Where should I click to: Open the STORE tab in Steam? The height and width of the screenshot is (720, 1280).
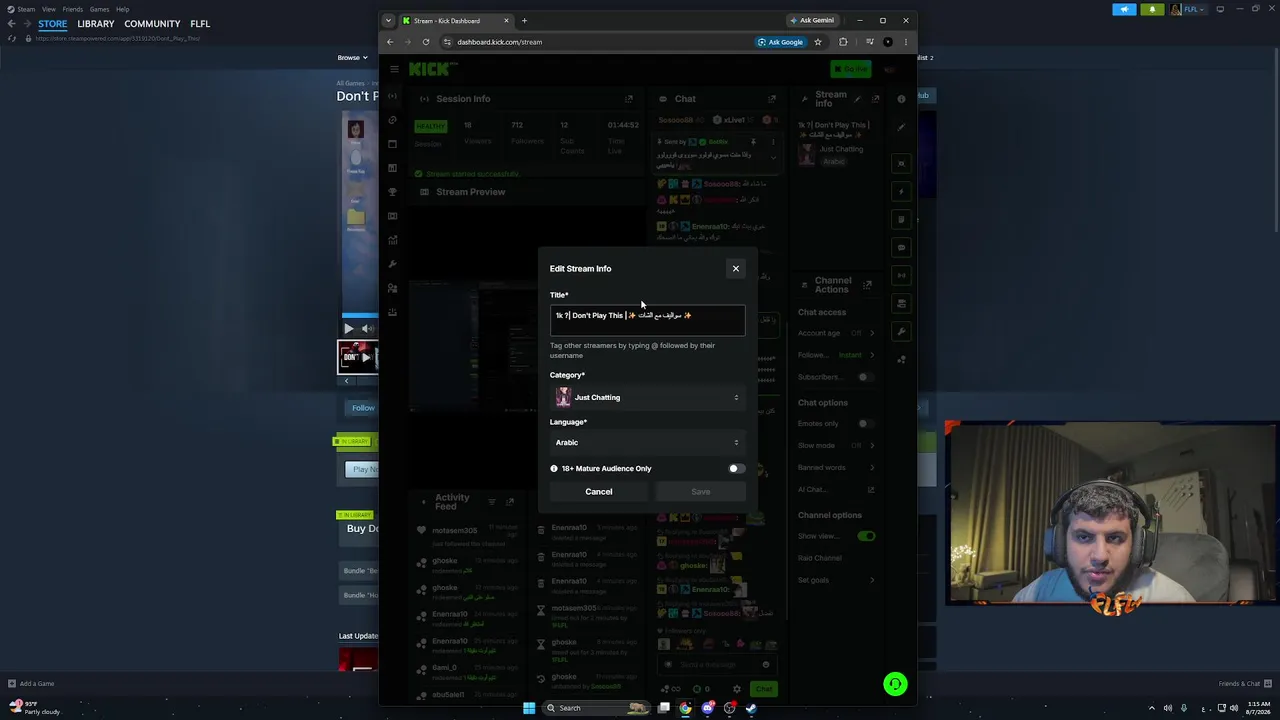tap(53, 24)
